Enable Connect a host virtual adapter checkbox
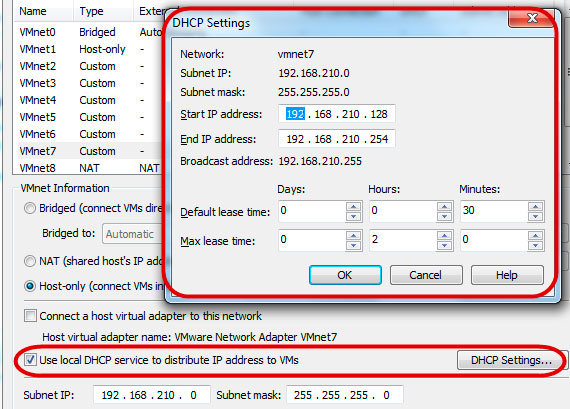The width and height of the screenshot is (570, 409). 31,316
